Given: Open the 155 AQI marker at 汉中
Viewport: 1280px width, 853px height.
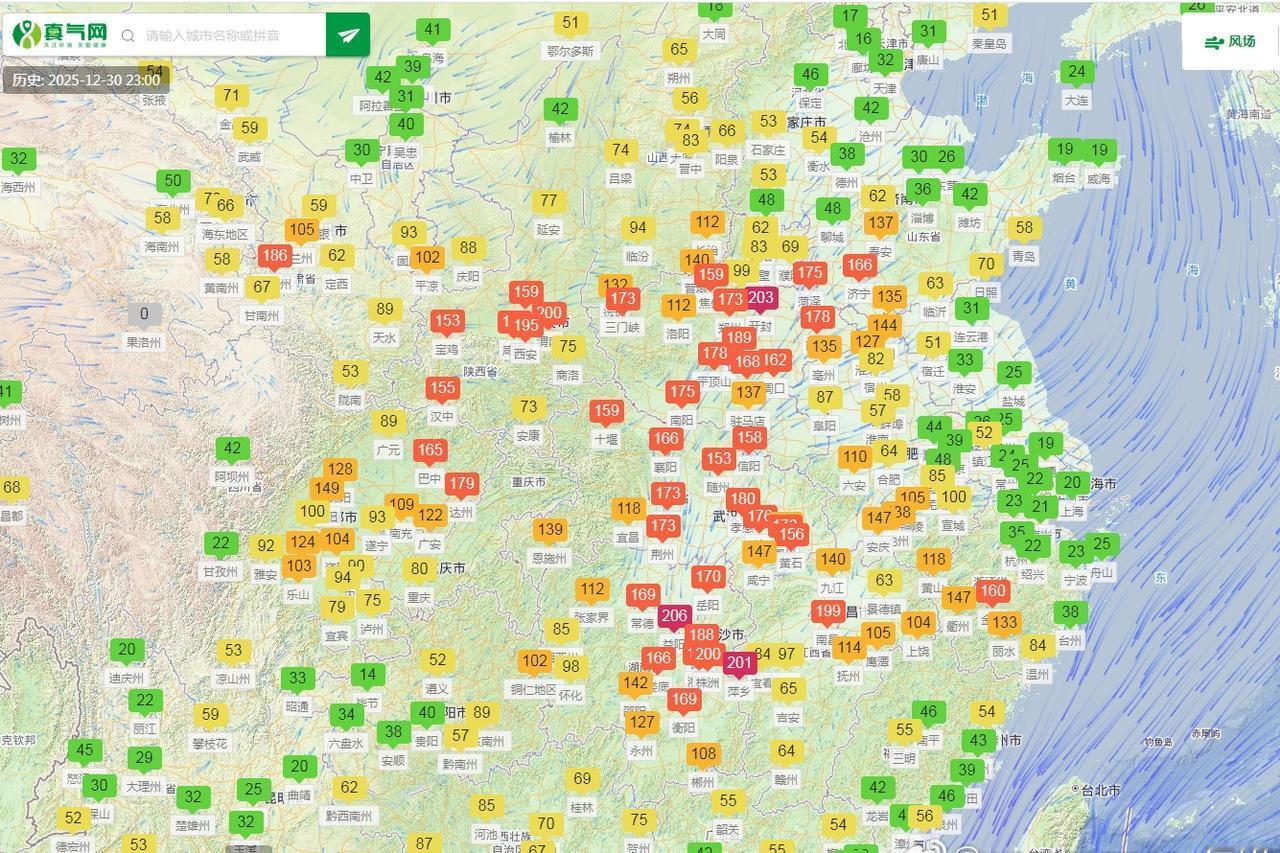Looking at the screenshot, I should click(x=442, y=388).
